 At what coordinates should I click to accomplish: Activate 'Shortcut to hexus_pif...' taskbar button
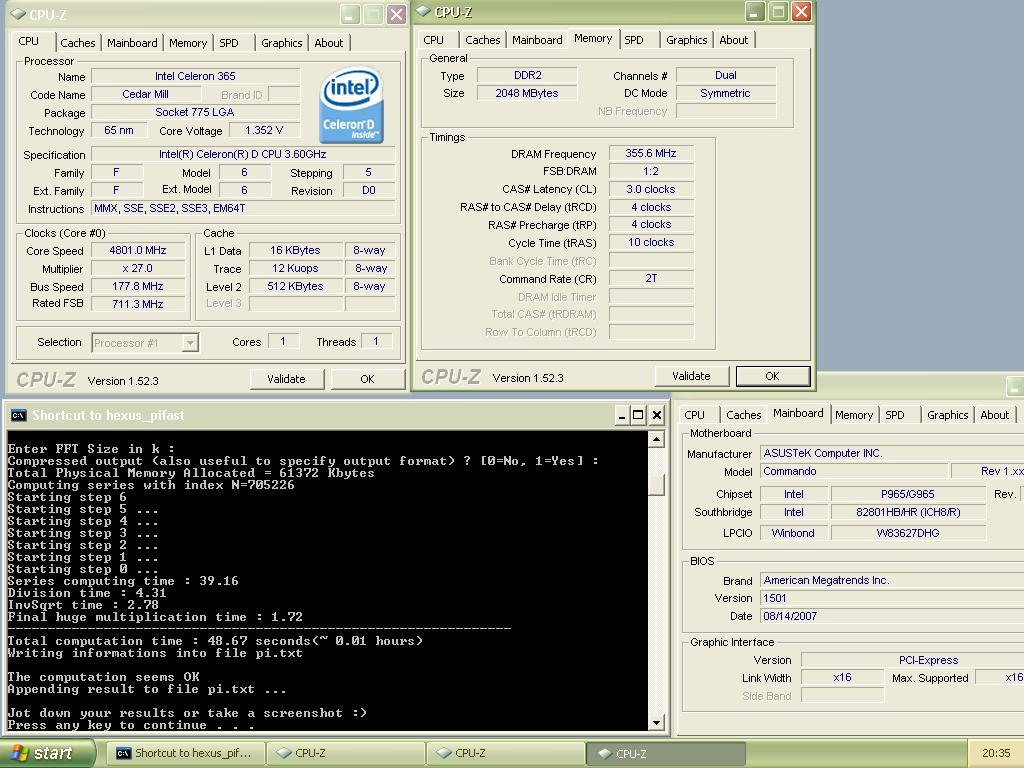click(187, 753)
